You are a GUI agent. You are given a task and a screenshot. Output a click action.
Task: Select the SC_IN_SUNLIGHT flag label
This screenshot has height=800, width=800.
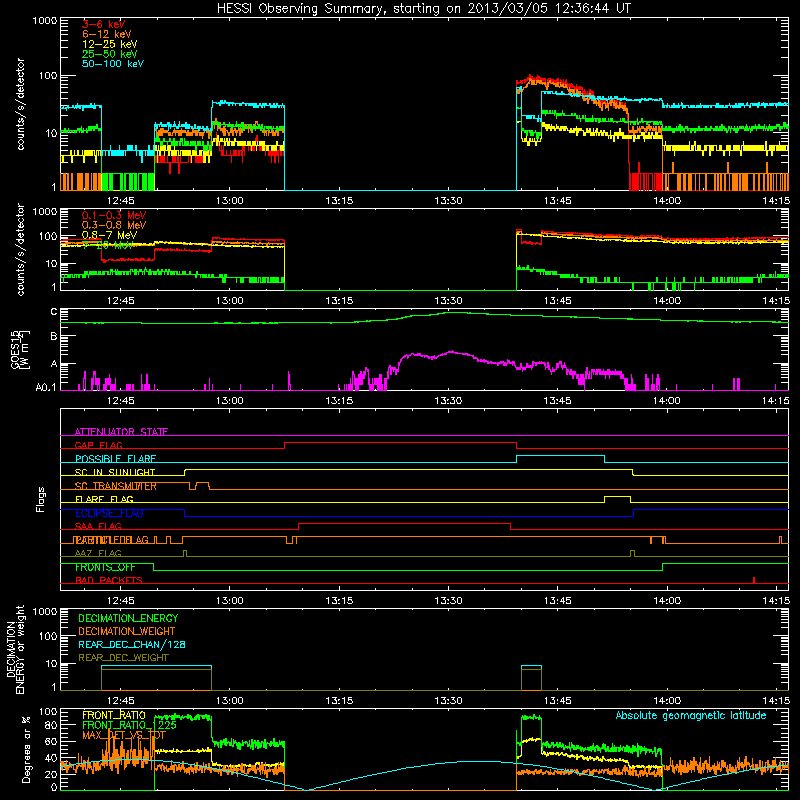[x=115, y=472]
